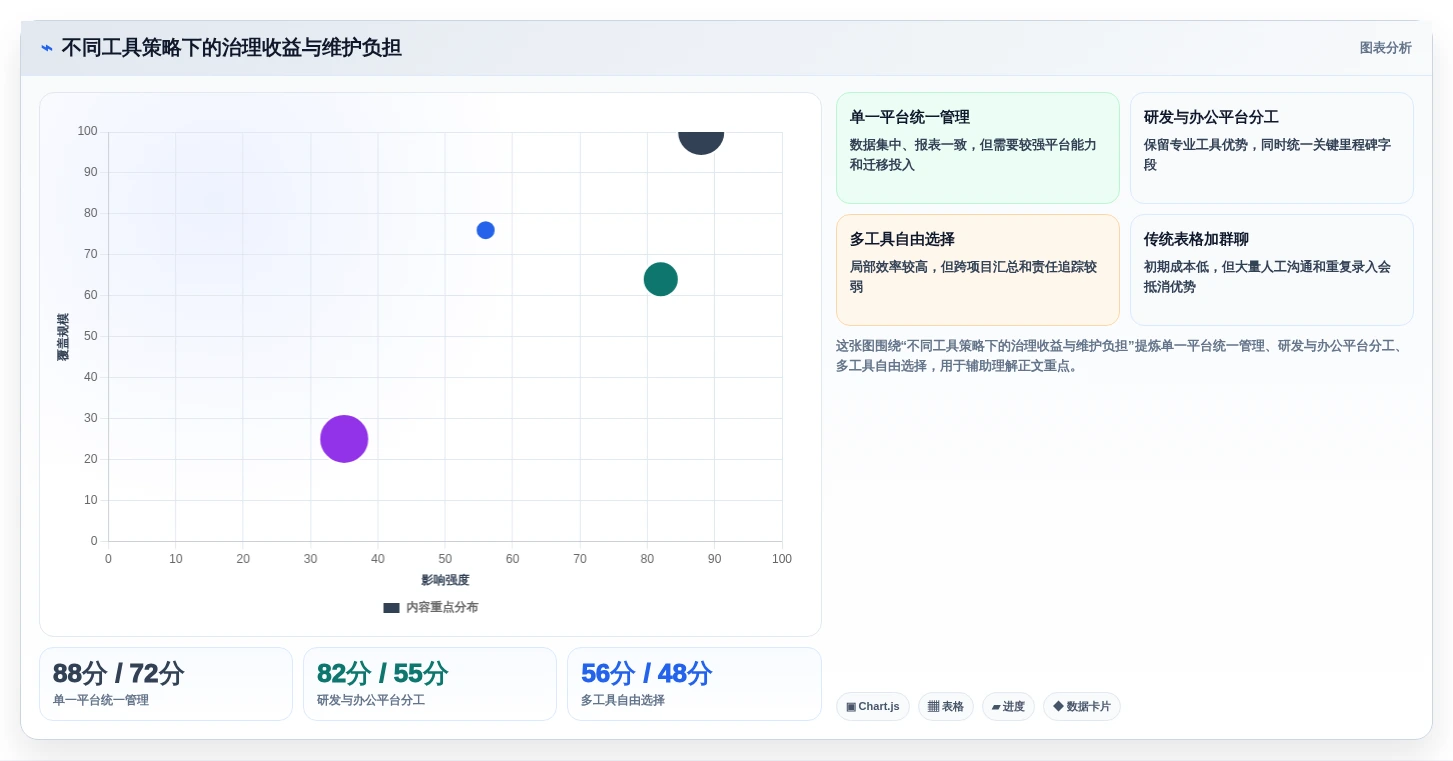Click the 覆盖规模 y-axis title

[63, 337]
